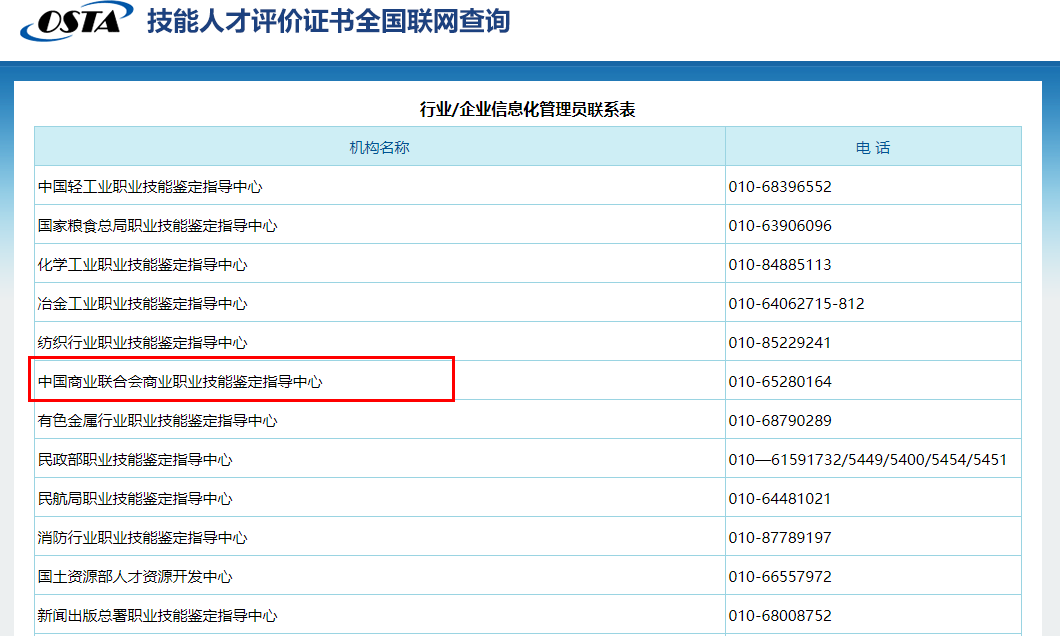Select phone number 010-68008752

[780, 616]
